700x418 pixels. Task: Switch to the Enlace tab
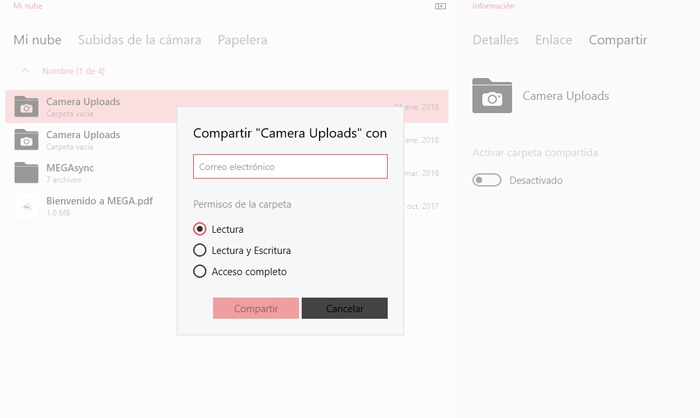click(554, 40)
